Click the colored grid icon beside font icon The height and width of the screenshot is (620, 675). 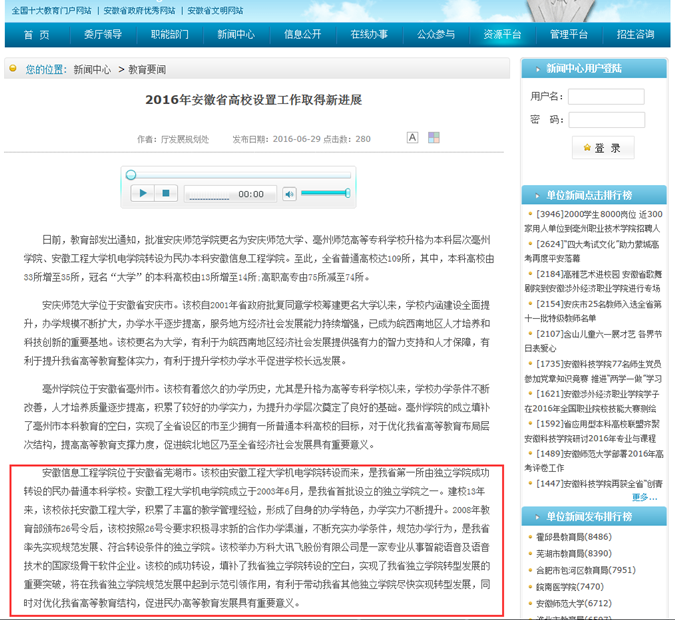point(434,137)
